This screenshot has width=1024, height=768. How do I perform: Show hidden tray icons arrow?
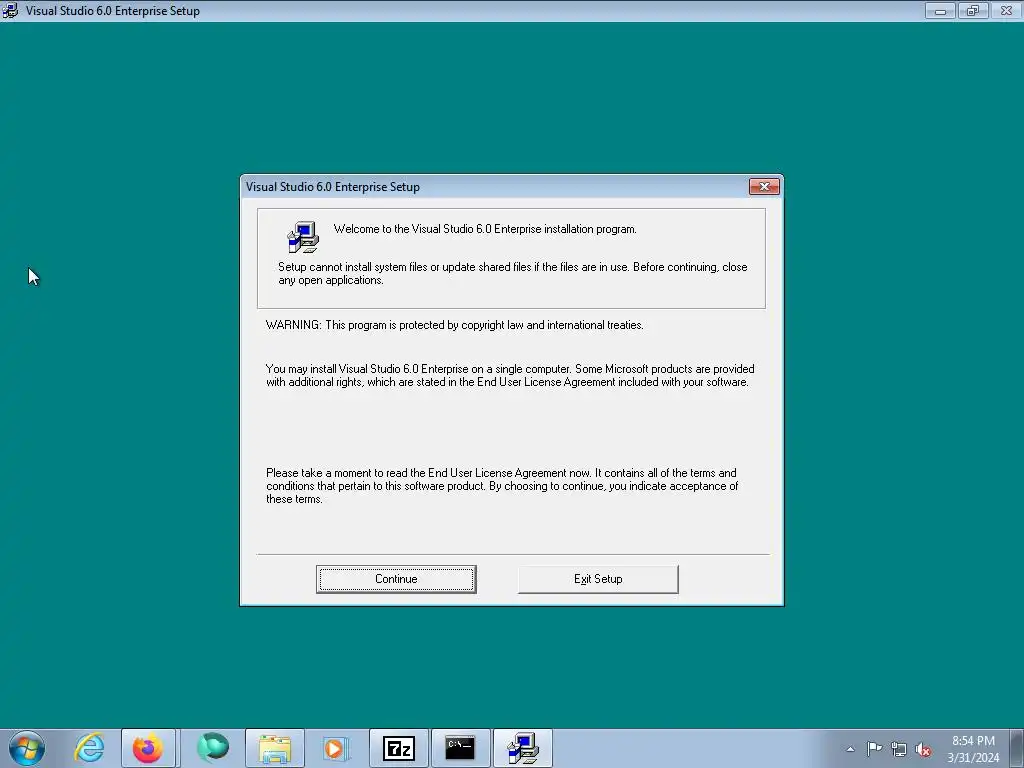pyautogui.click(x=850, y=749)
